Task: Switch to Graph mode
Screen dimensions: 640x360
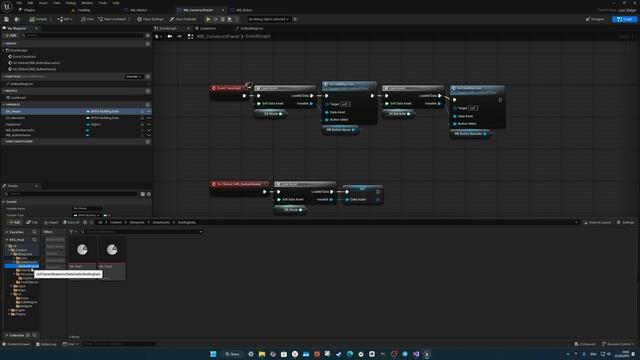Action: [624, 19]
